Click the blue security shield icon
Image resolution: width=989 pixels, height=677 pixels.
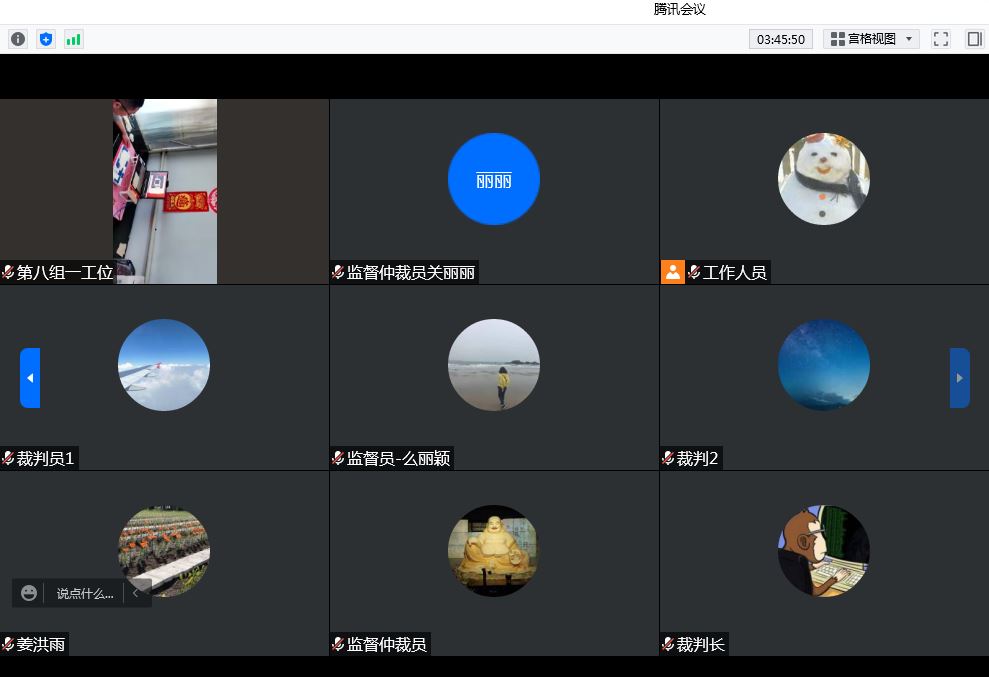46,39
